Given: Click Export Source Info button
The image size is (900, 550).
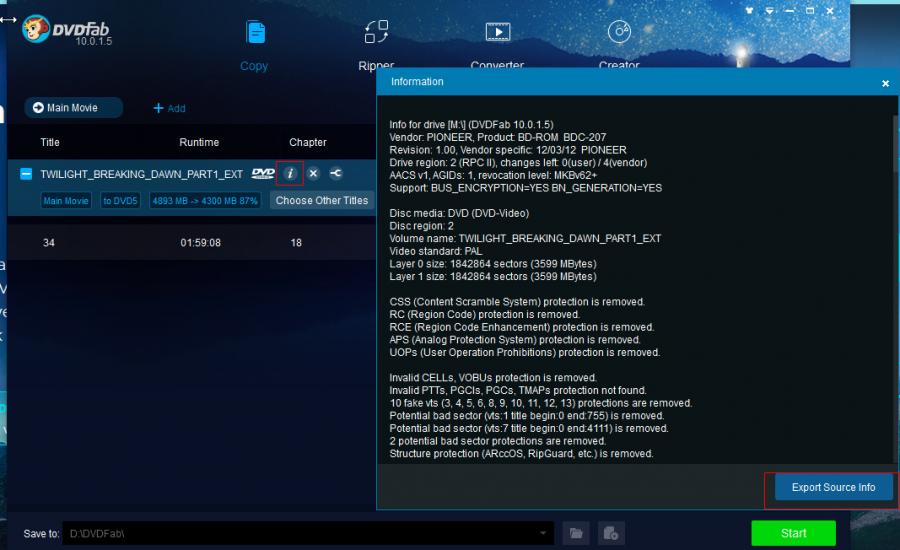Looking at the screenshot, I should click(833, 487).
